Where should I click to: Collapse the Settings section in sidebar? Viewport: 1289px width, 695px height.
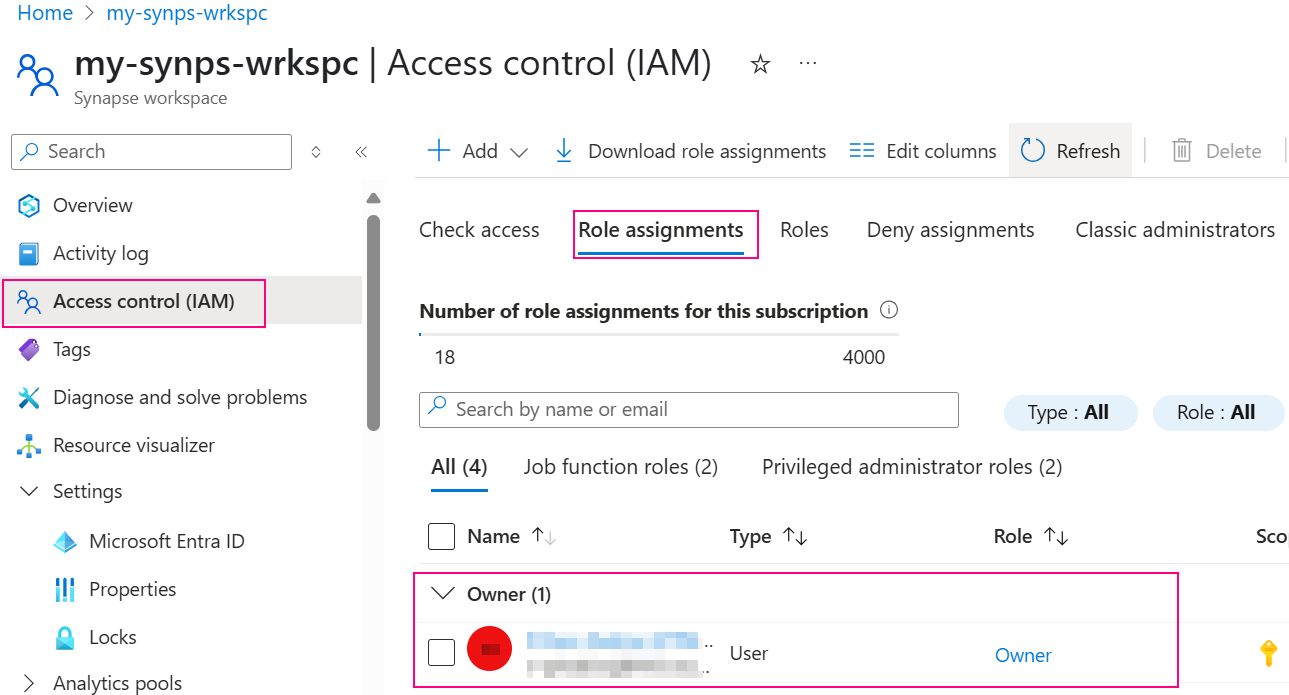tap(31, 492)
